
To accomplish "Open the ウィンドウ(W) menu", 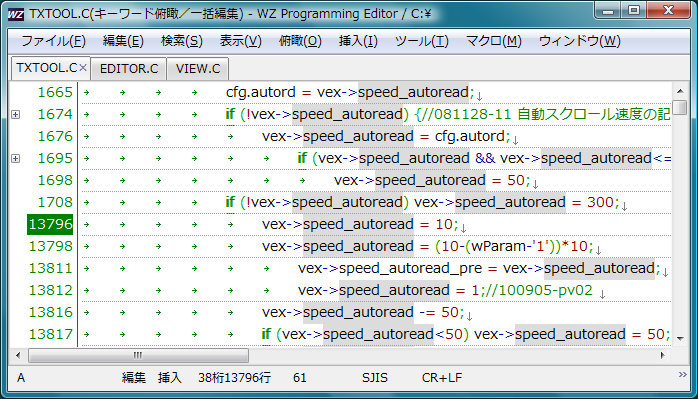I will click(x=580, y=41).
